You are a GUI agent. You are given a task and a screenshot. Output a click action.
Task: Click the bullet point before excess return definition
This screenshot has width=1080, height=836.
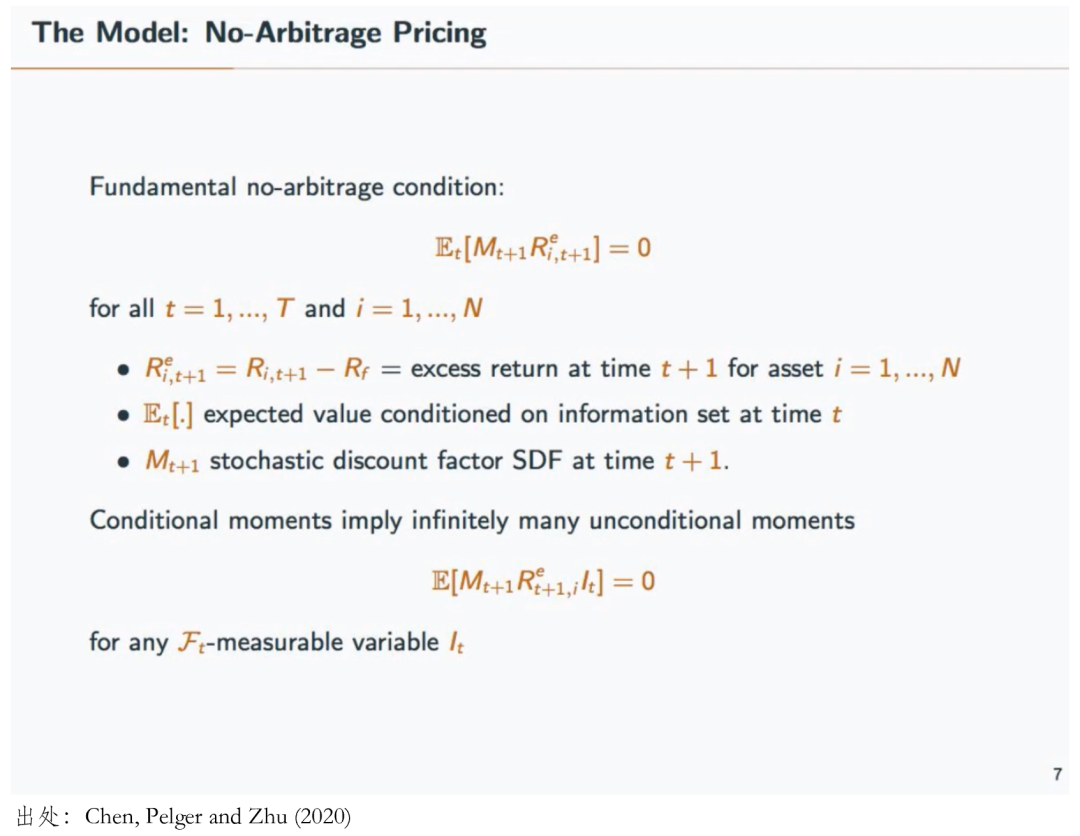pyautogui.click(x=123, y=370)
